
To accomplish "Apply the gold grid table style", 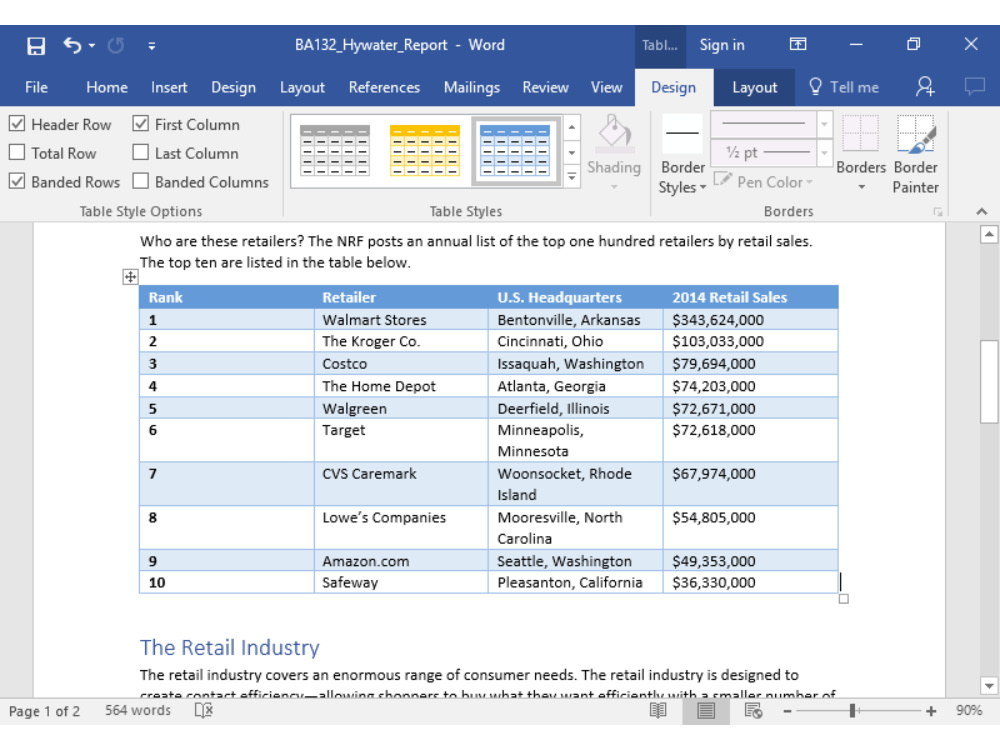I will tap(425, 151).
